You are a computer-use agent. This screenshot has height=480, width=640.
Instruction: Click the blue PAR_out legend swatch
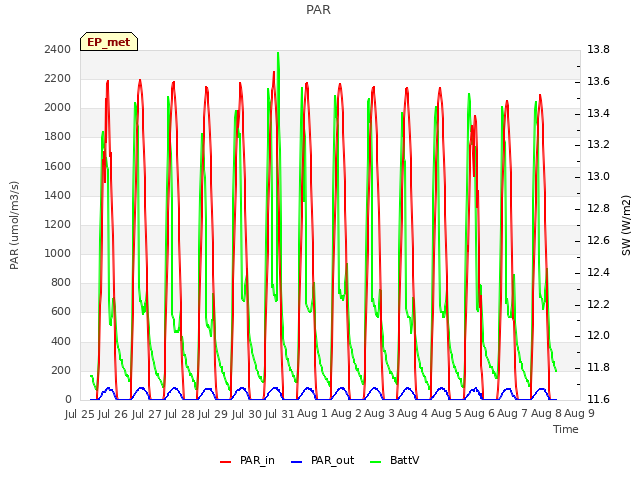click(x=297, y=462)
